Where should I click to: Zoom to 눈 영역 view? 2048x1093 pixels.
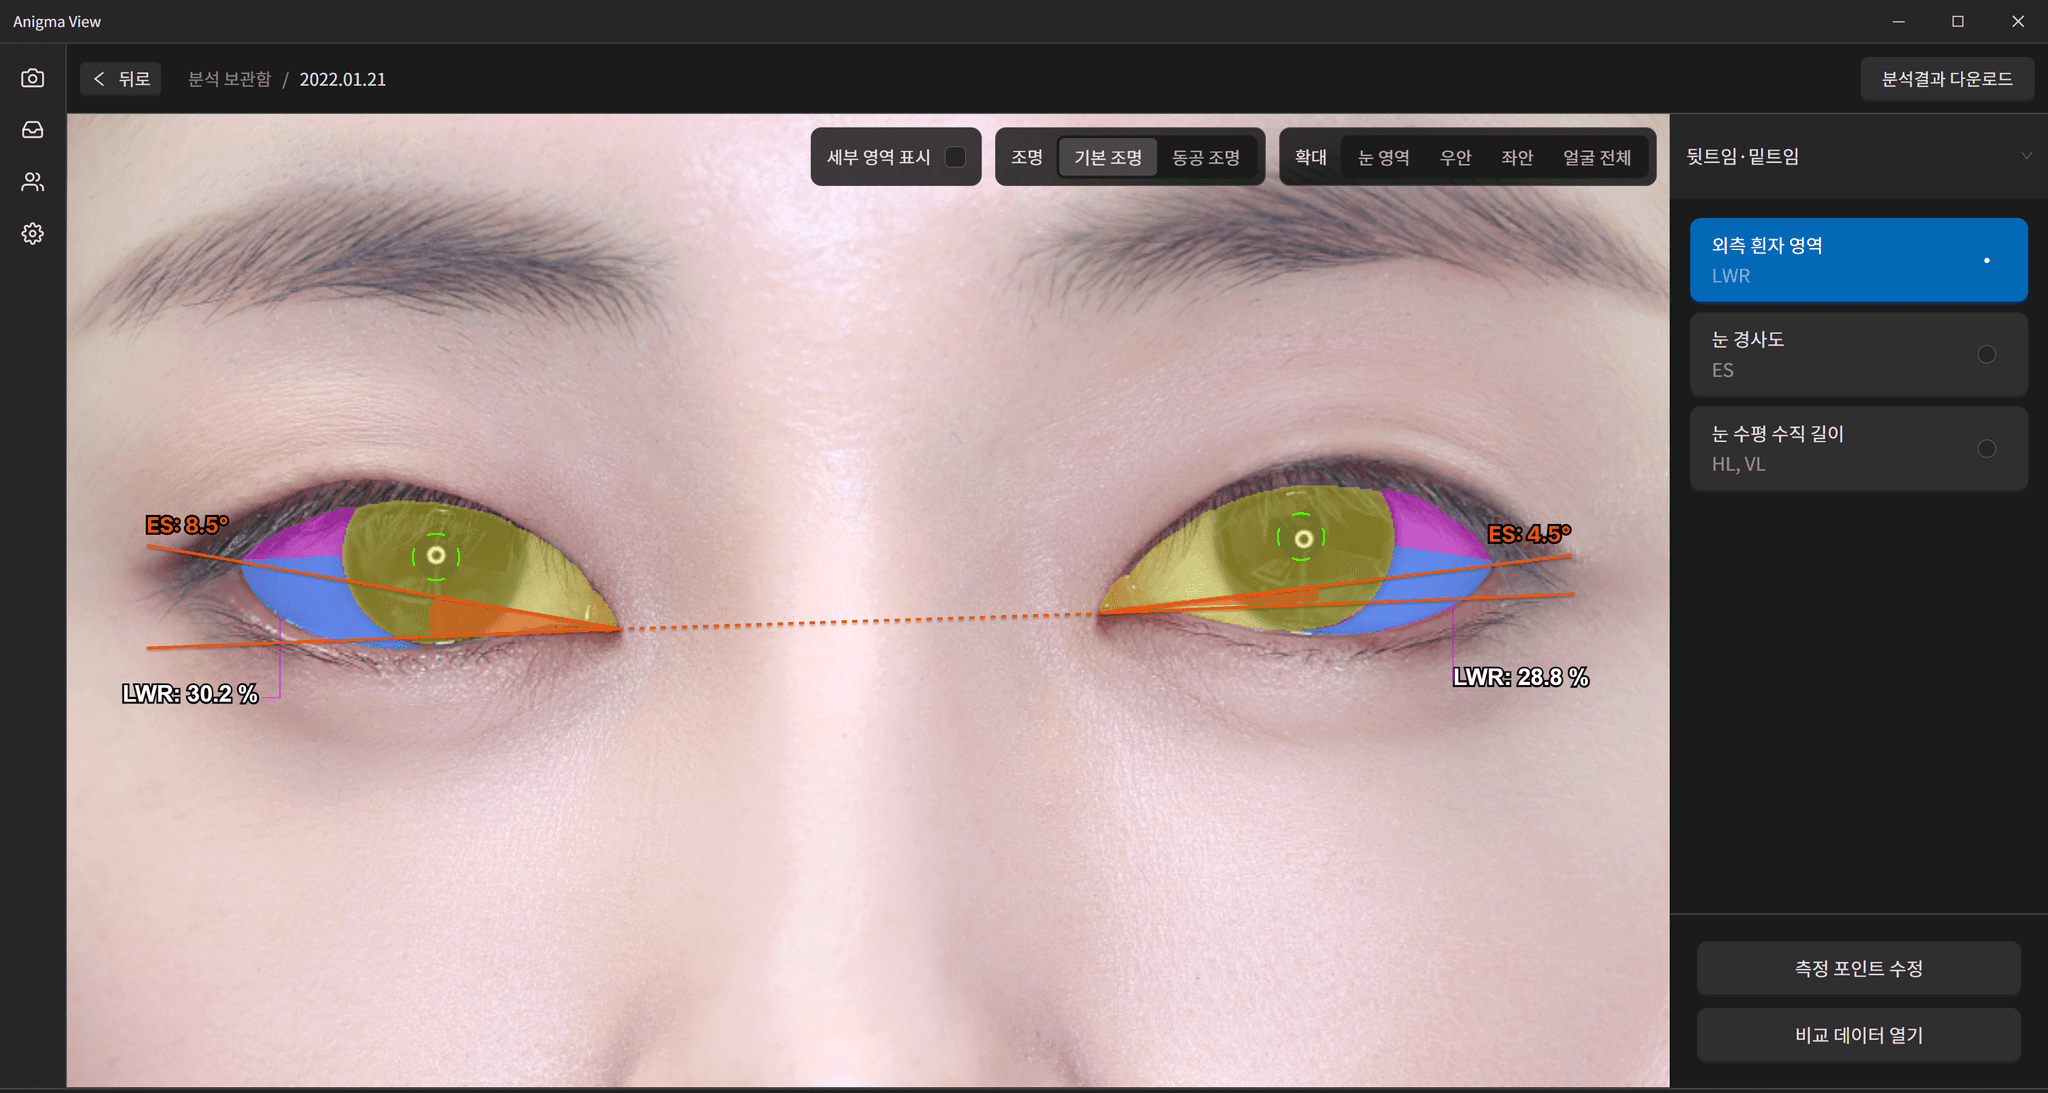pyautogui.click(x=1383, y=157)
